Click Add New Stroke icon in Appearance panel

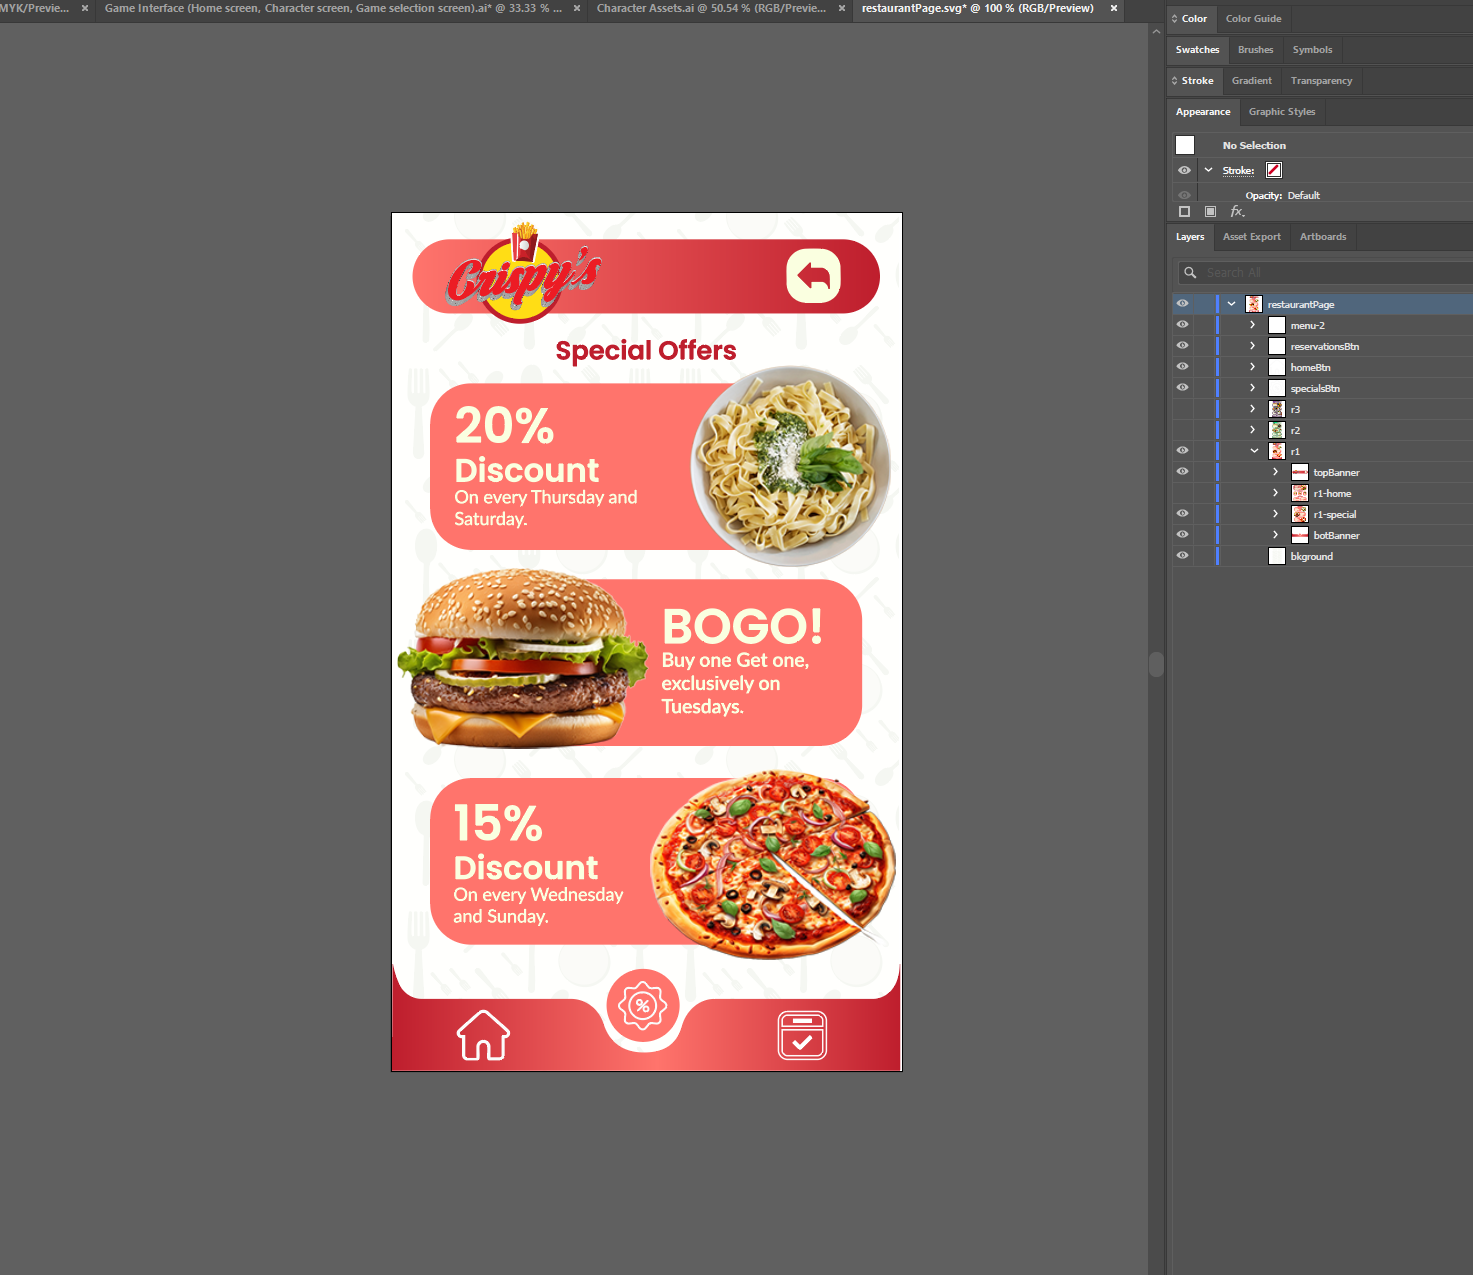pyautogui.click(x=1185, y=212)
